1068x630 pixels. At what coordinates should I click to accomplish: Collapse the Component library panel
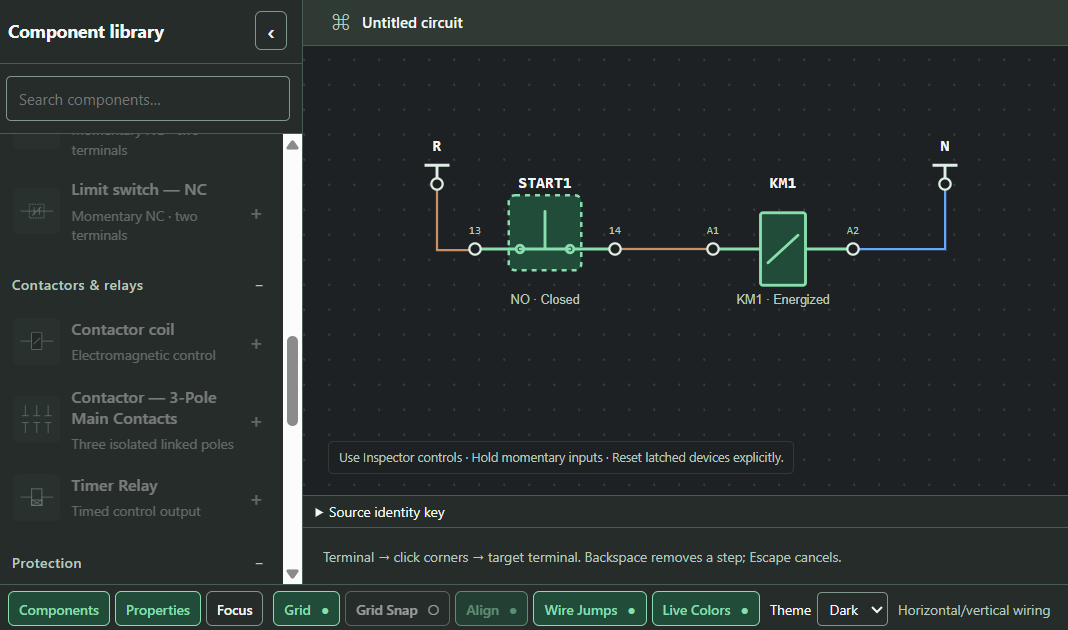tap(270, 31)
